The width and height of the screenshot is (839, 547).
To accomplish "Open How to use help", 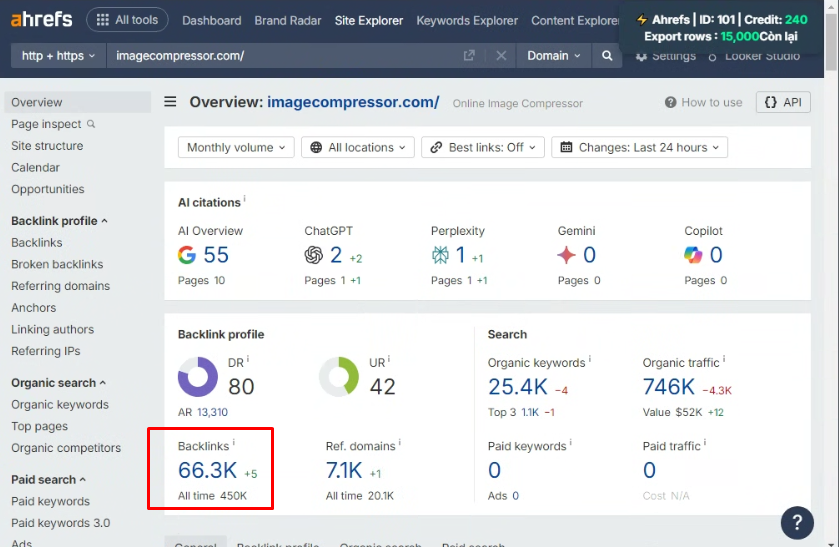I will [x=703, y=102].
